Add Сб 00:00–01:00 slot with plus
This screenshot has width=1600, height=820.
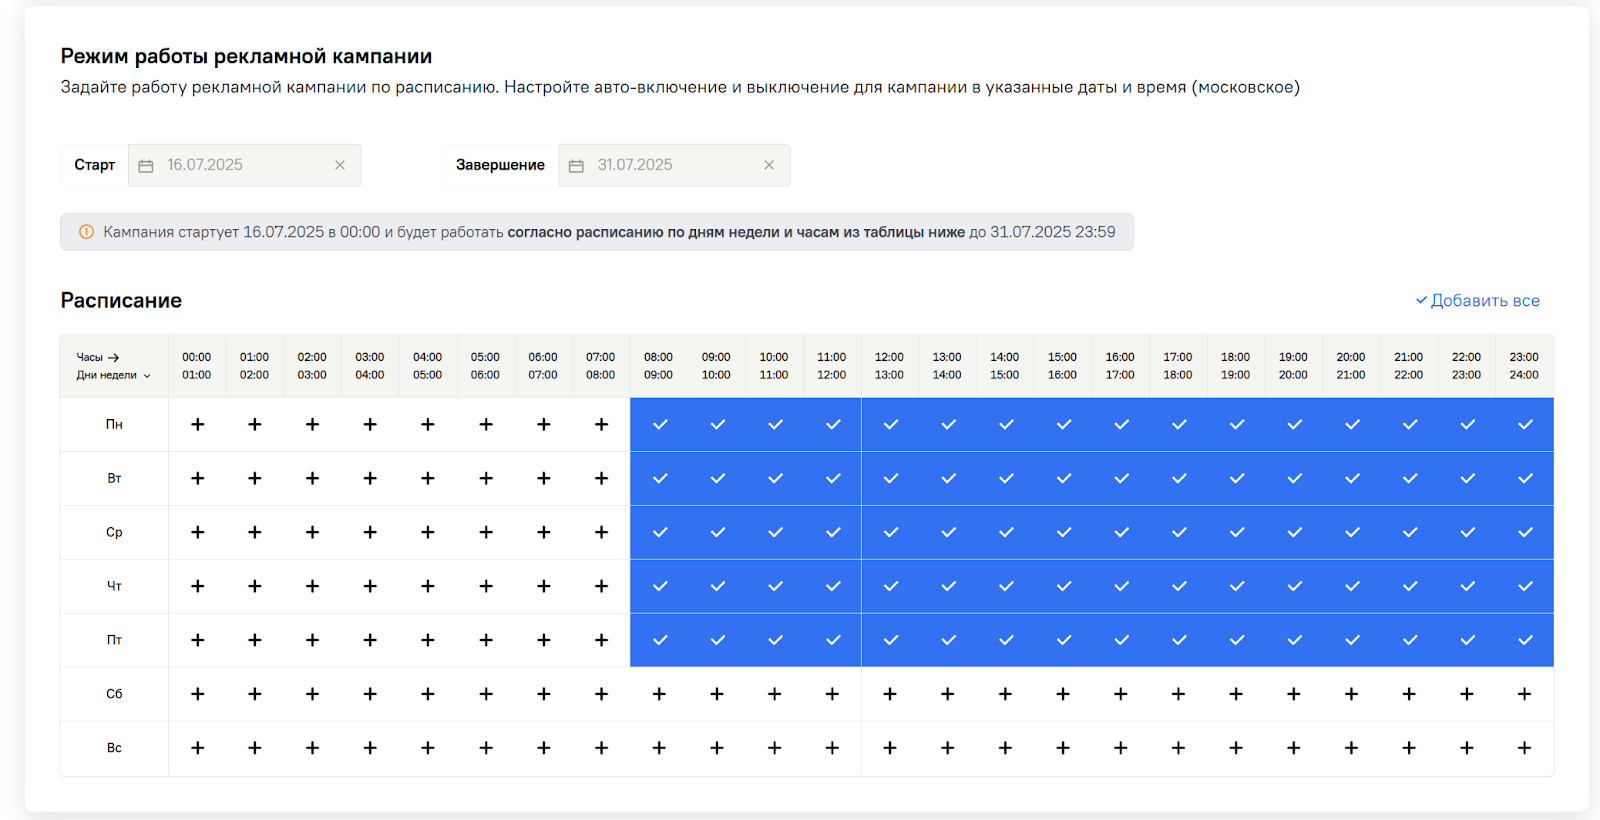click(x=197, y=694)
